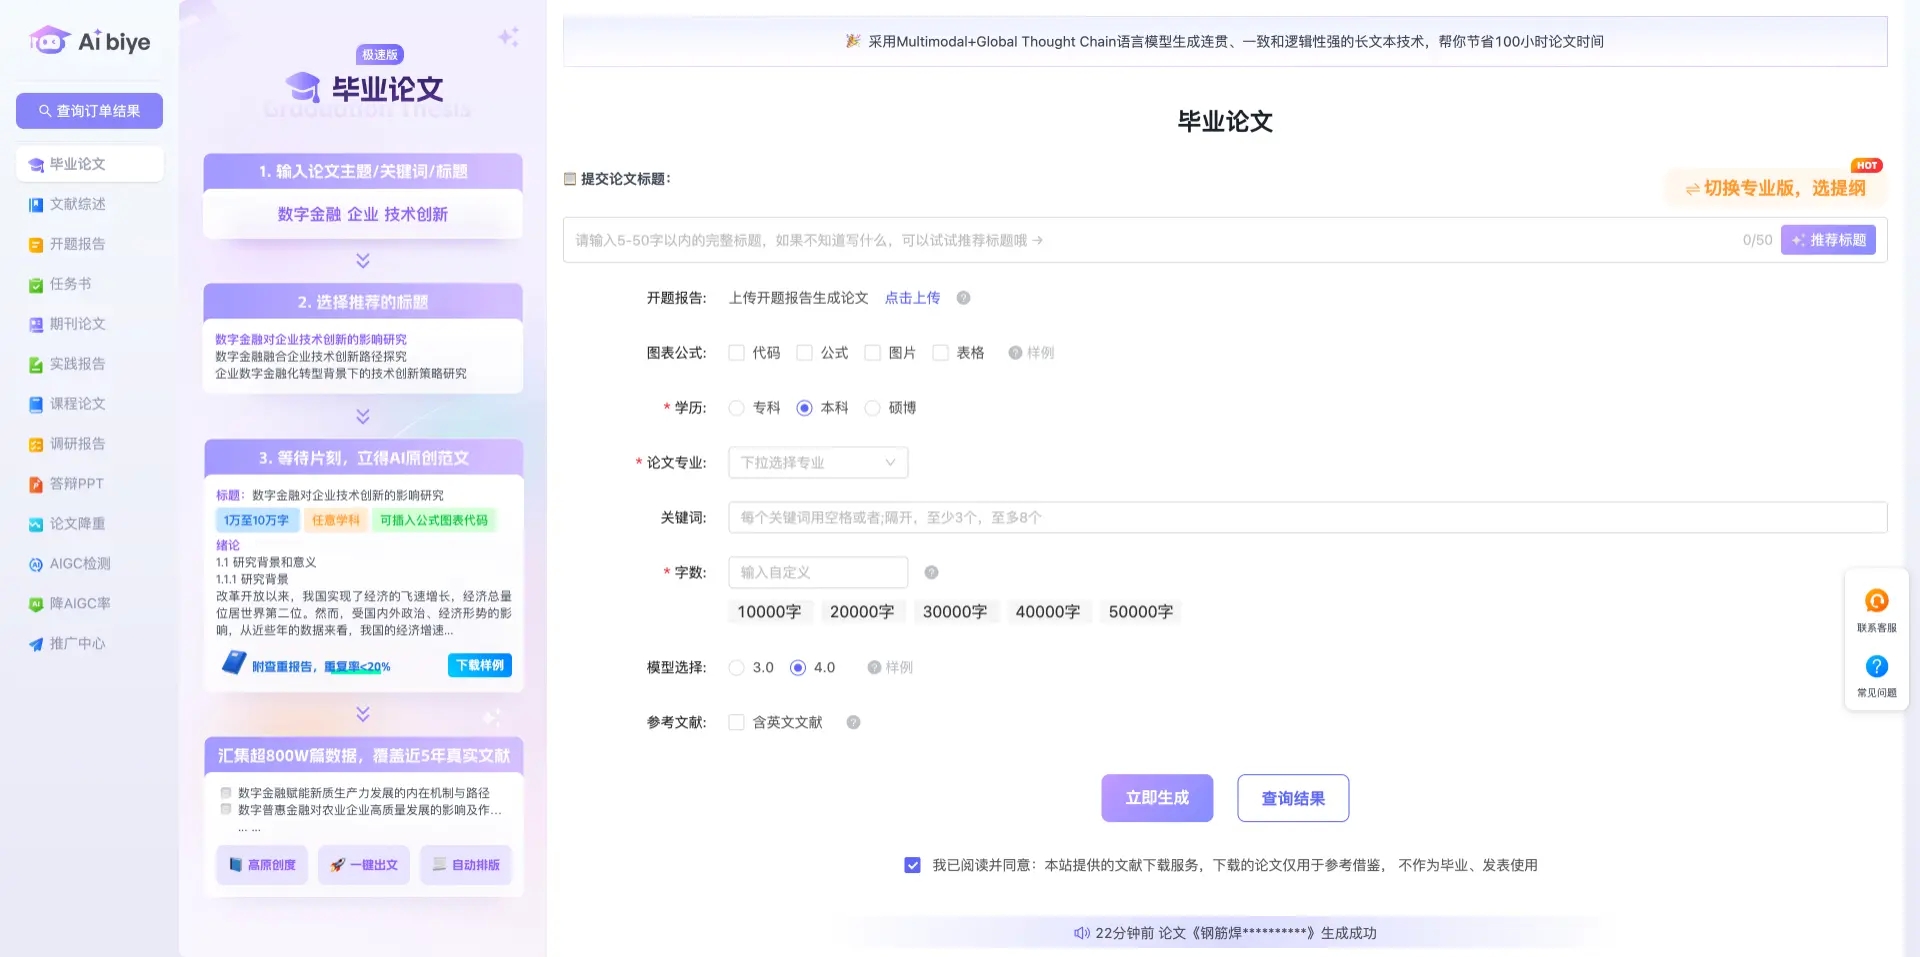Open the 期刊论文 section
This screenshot has height=957, width=1920.
click(75, 324)
